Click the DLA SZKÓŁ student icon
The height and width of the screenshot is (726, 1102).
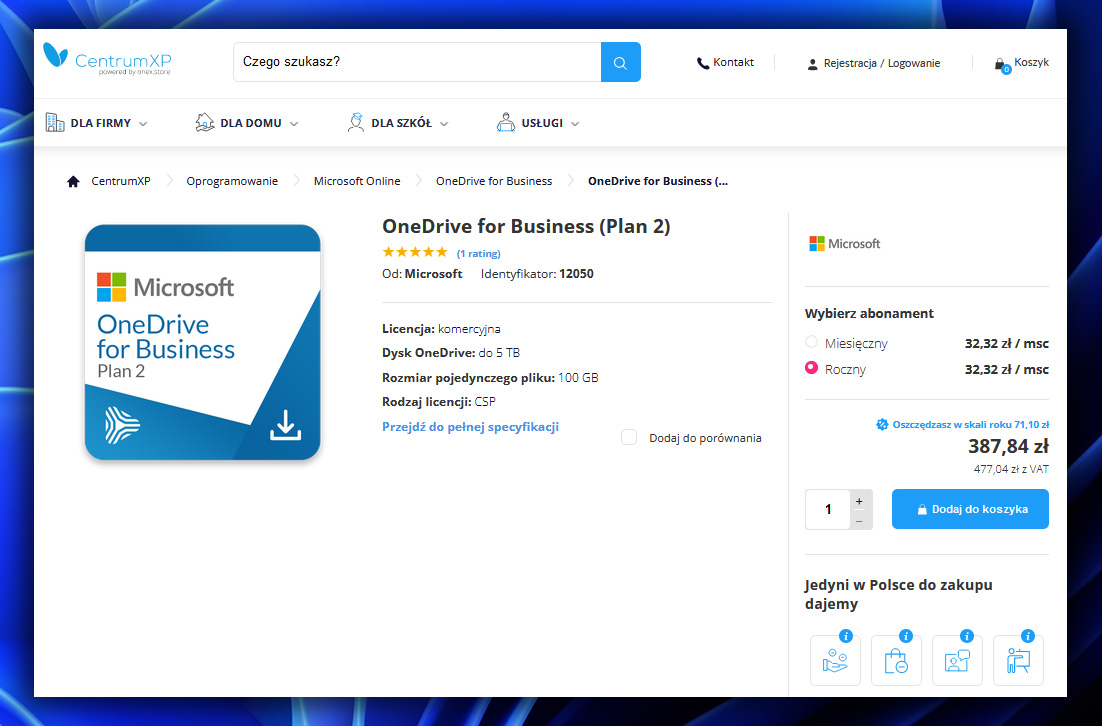(356, 122)
